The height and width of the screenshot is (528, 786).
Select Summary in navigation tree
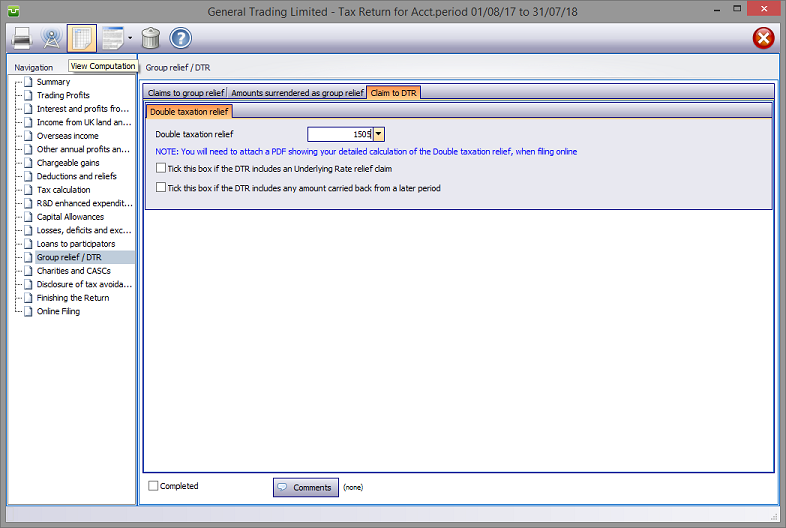pos(53,82)
